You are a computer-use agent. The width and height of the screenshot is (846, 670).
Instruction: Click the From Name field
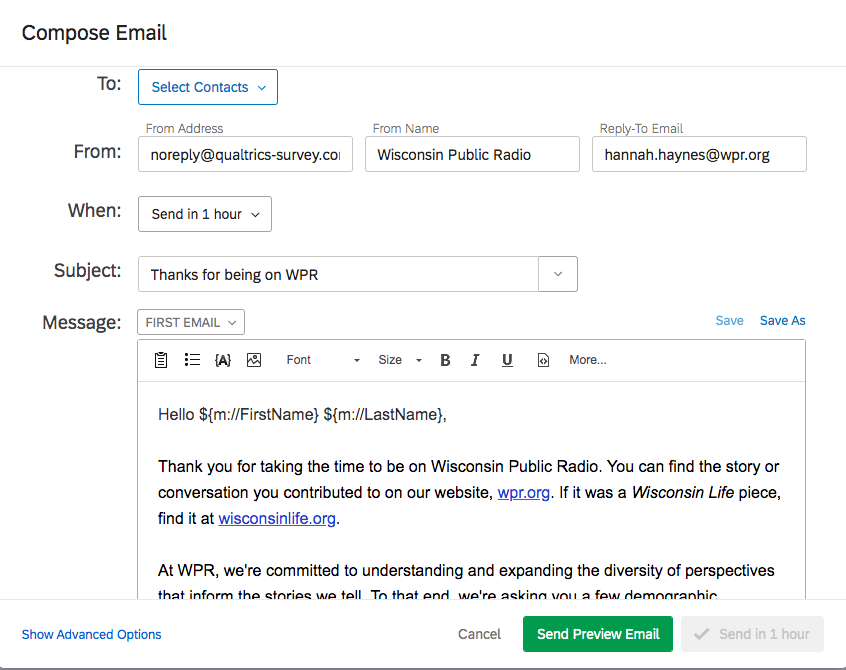[472, 154]
